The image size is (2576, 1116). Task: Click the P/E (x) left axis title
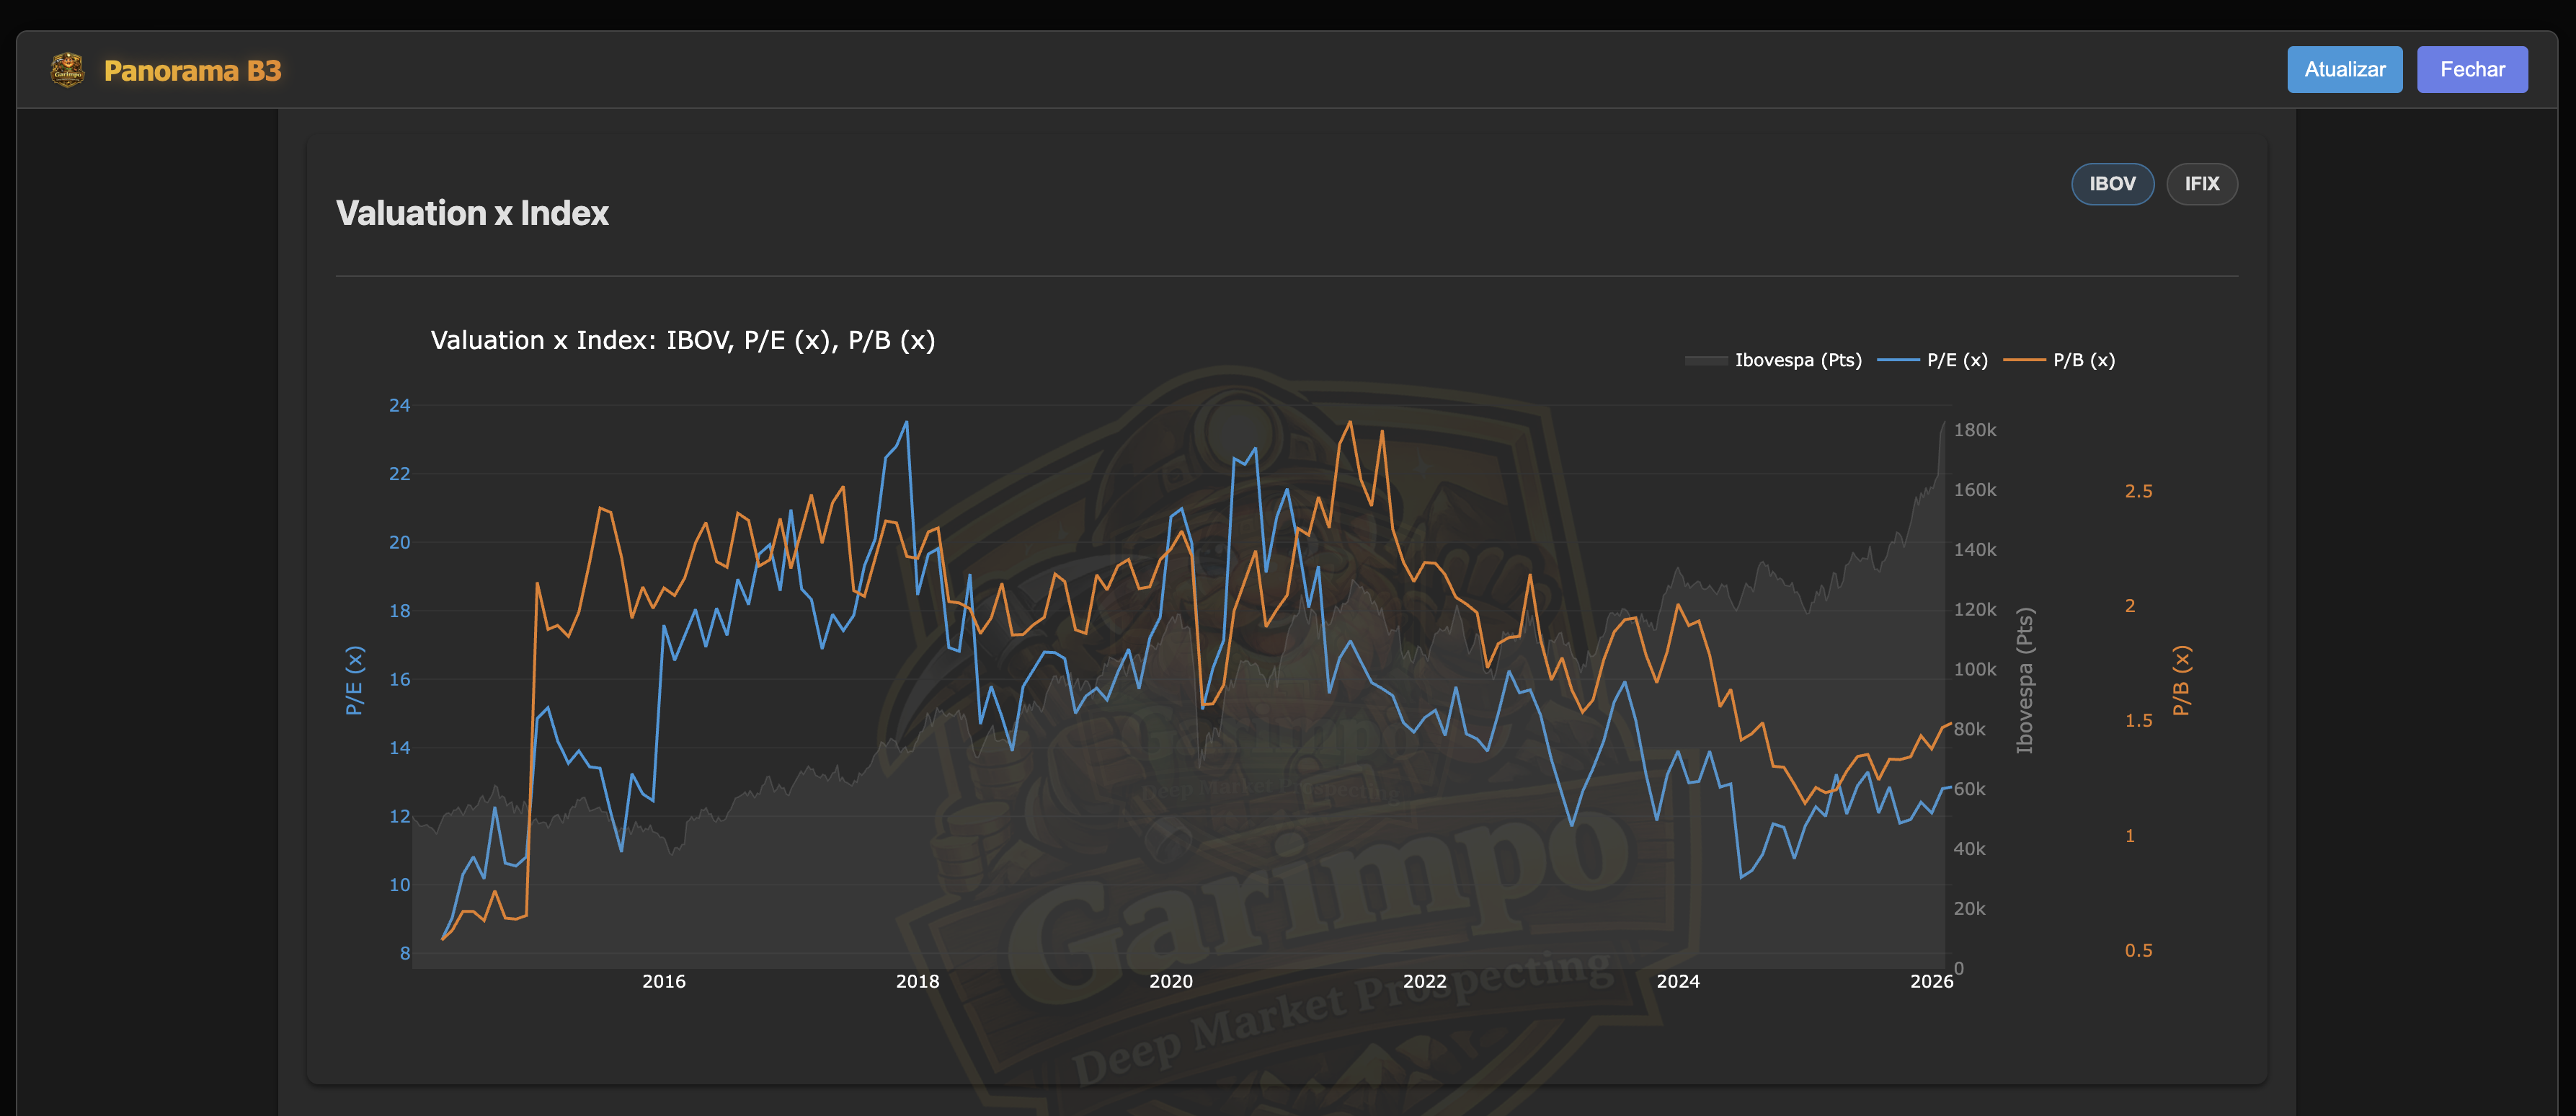[x=354, y=680]
